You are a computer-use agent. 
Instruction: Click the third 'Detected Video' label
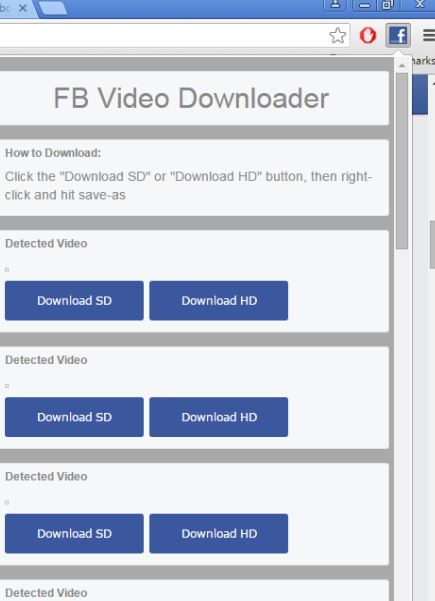click(x=46, y=476)
